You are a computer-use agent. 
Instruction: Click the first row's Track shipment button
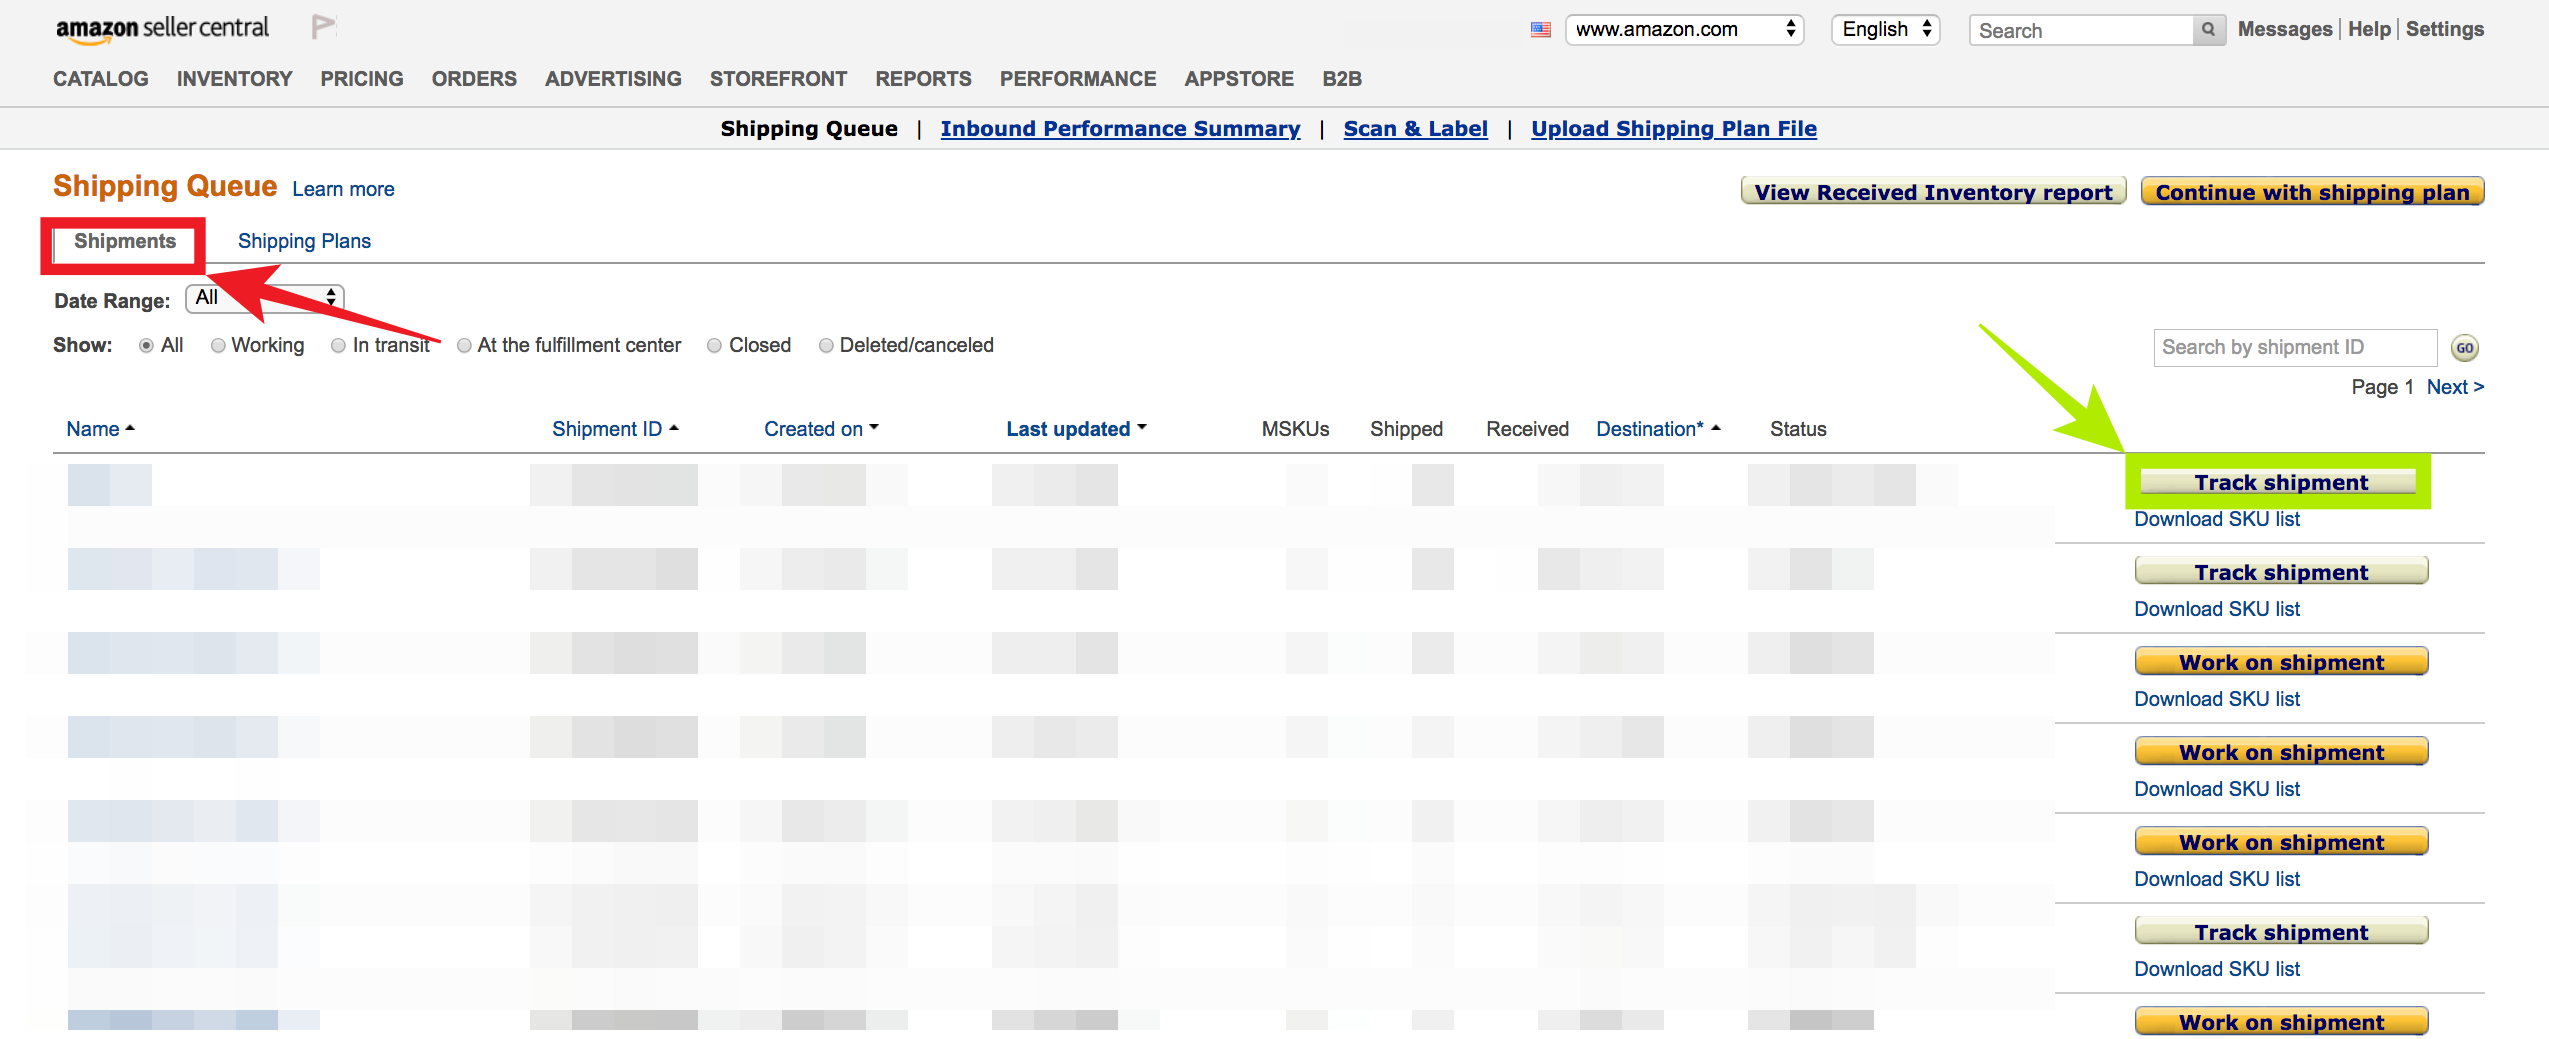[x=2280, y=482]
